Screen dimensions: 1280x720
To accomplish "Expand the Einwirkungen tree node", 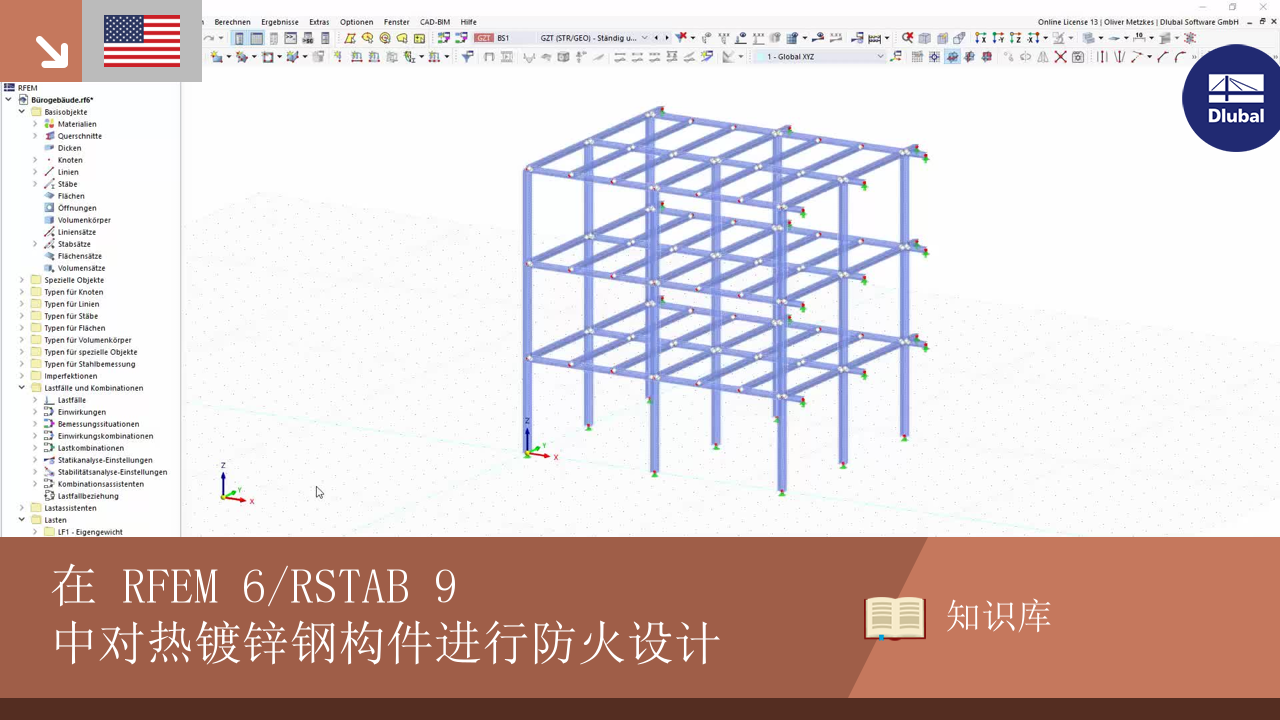I will pos(35,412).
